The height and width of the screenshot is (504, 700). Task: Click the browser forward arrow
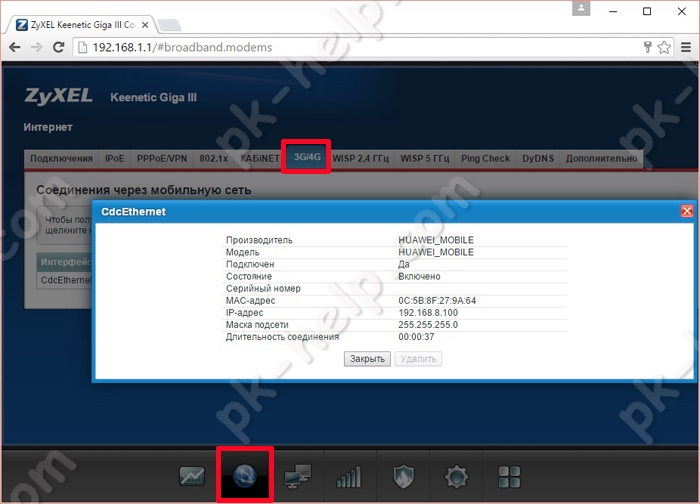[x=36, y=47]
